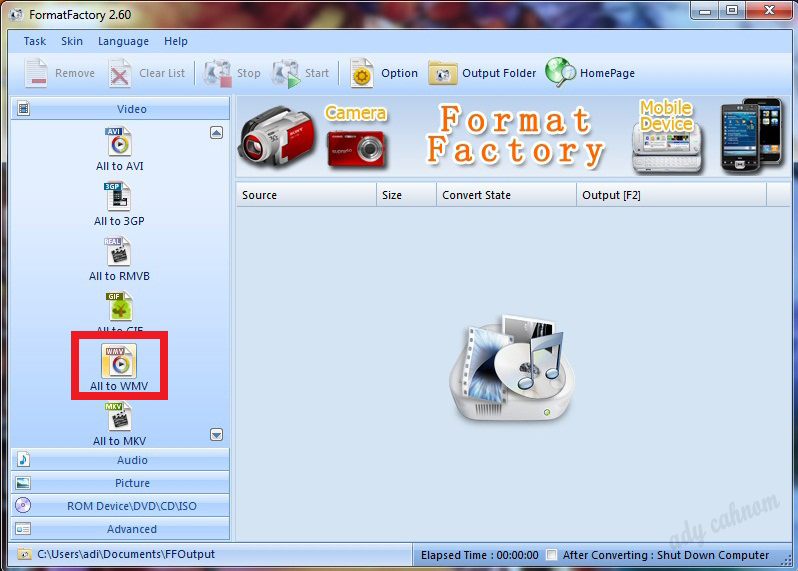This screenshot has width=798, height=571.
Task: Expand the Picture category panel
Action: (x=120, y=482)
